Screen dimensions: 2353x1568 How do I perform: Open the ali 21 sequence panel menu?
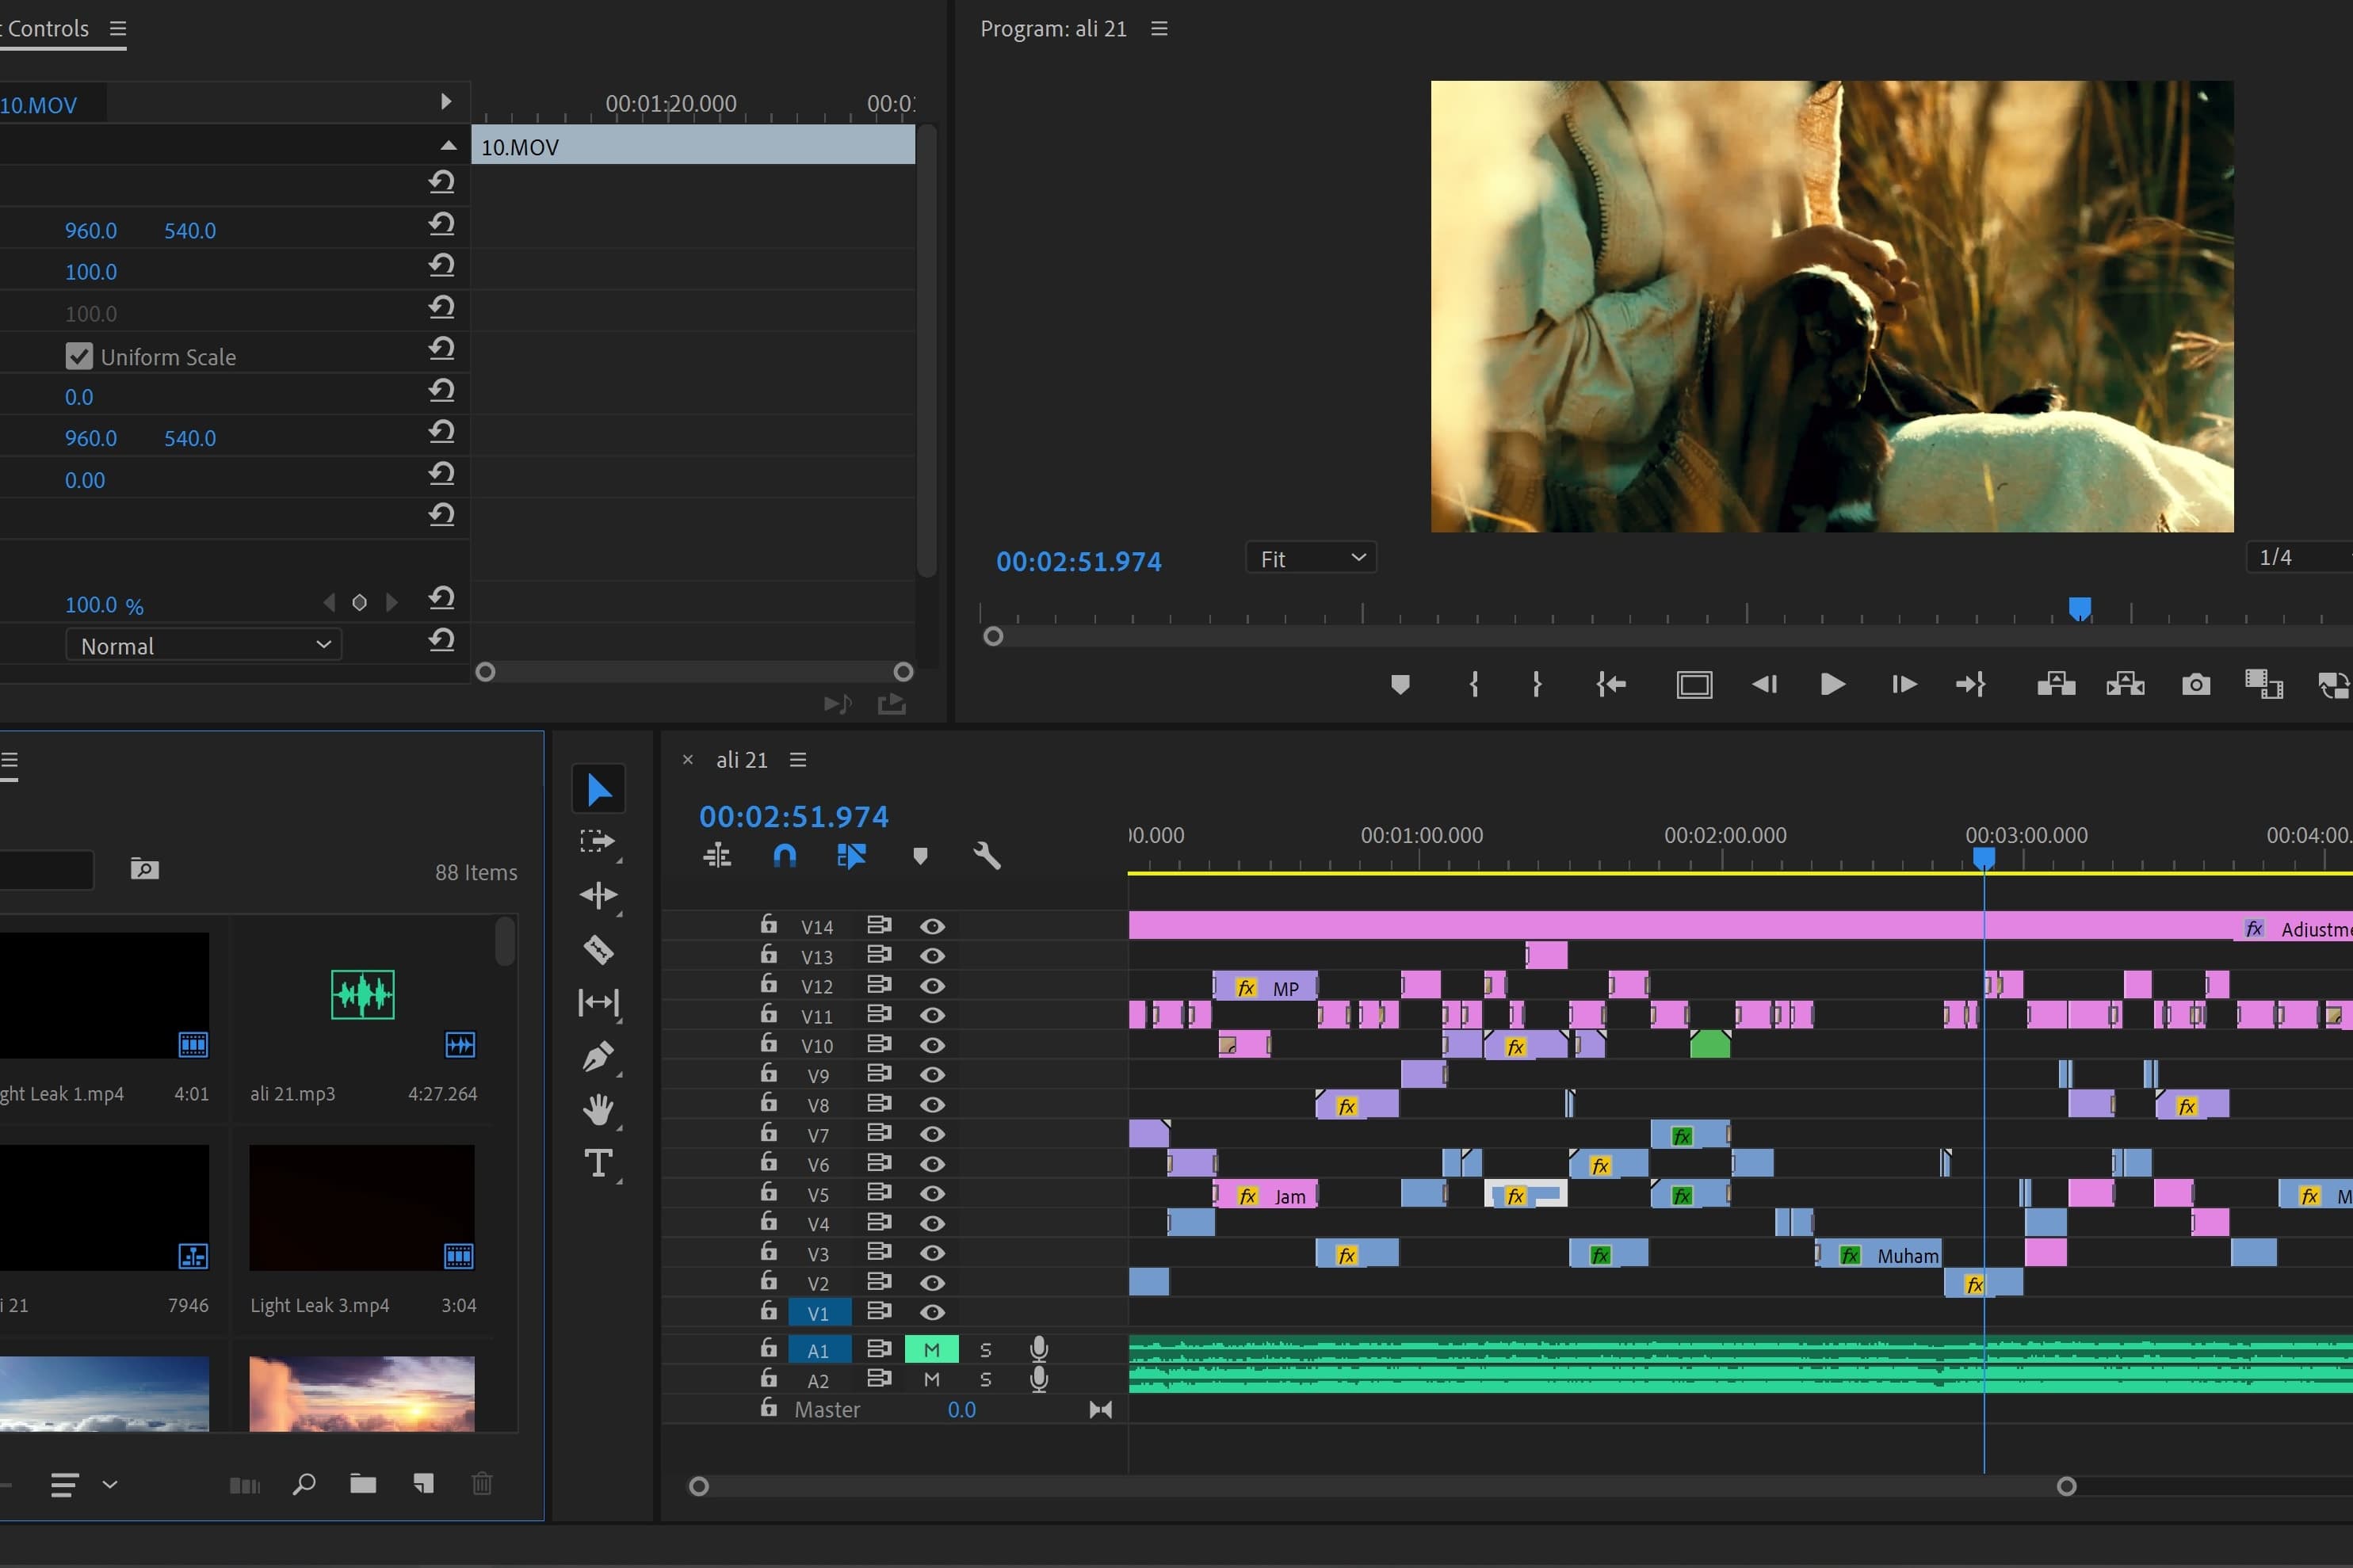798,760
